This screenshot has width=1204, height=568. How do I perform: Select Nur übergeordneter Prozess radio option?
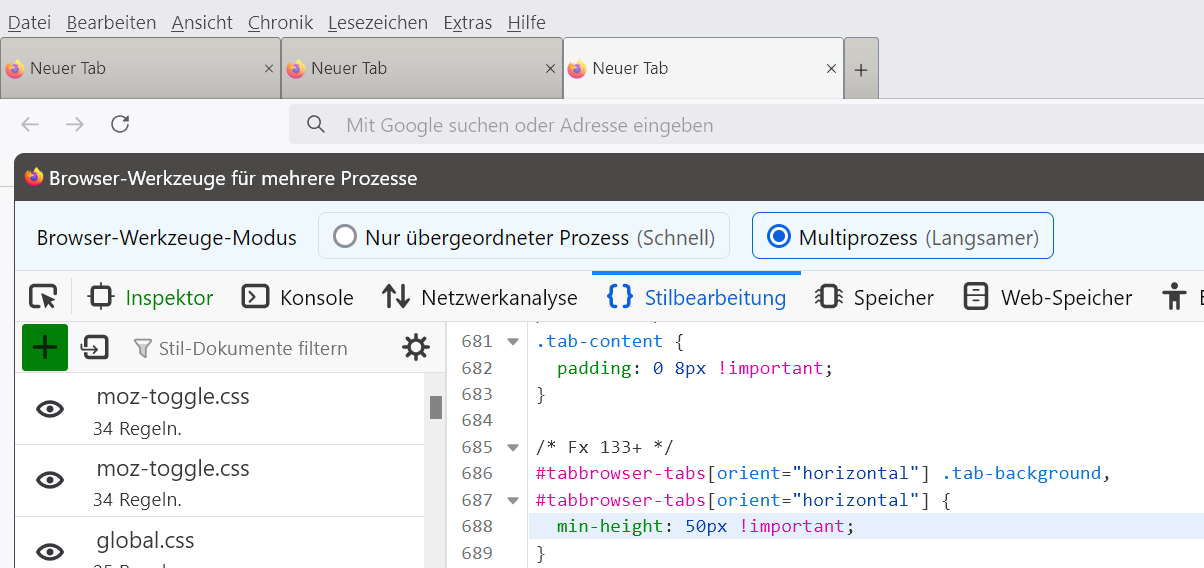pyautogui.click(x=345, y=237)
